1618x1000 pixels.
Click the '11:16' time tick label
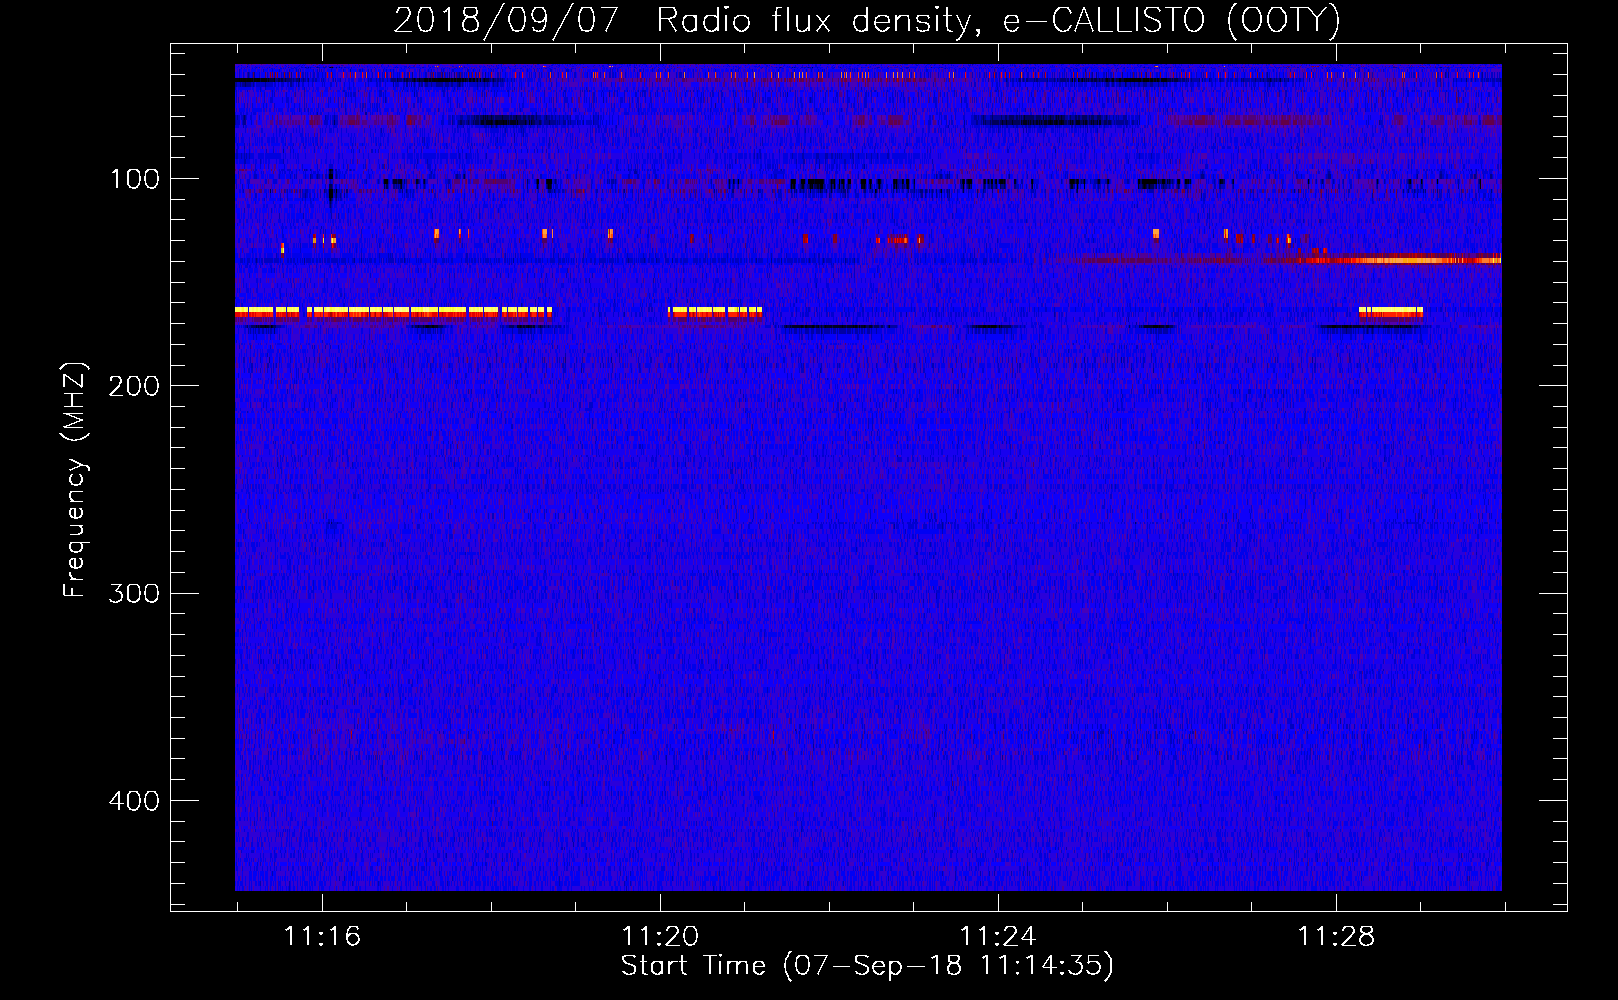323,937
